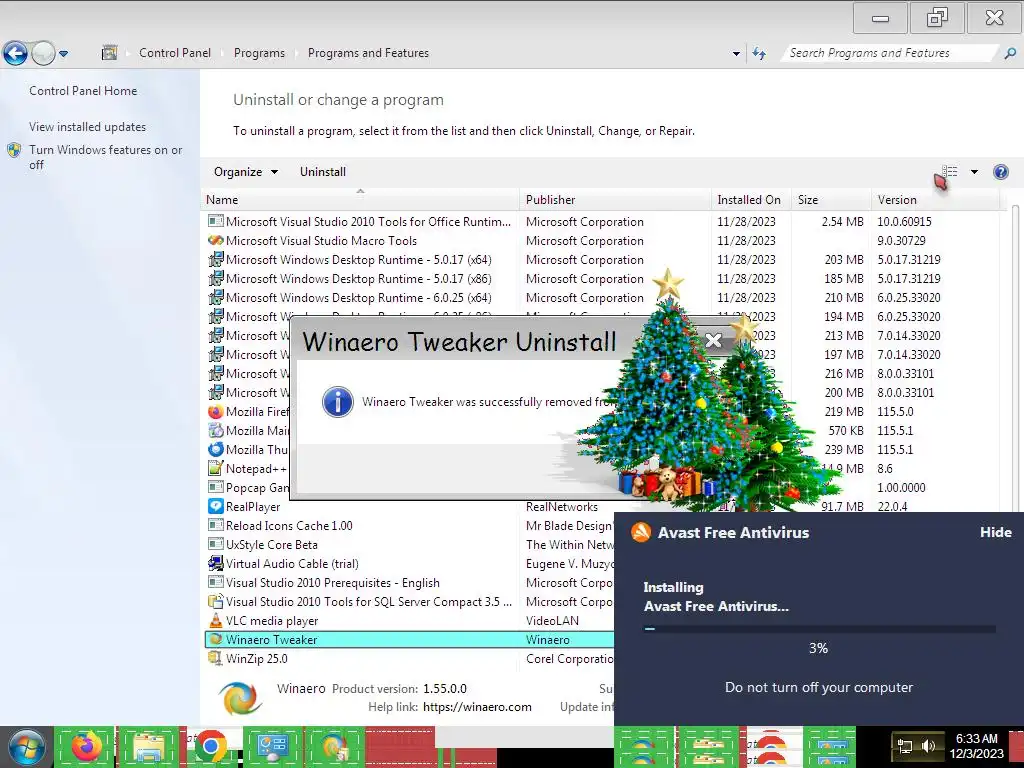Click Programs and Features breadcrumb
Screen dimensions: 1024x768
coord(368,53)
